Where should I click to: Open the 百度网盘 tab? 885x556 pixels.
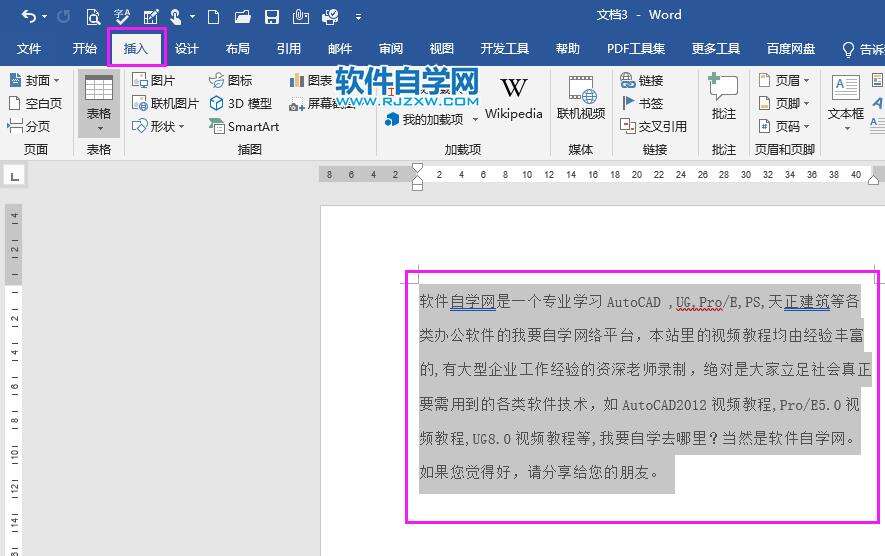[x=791, y=49]
